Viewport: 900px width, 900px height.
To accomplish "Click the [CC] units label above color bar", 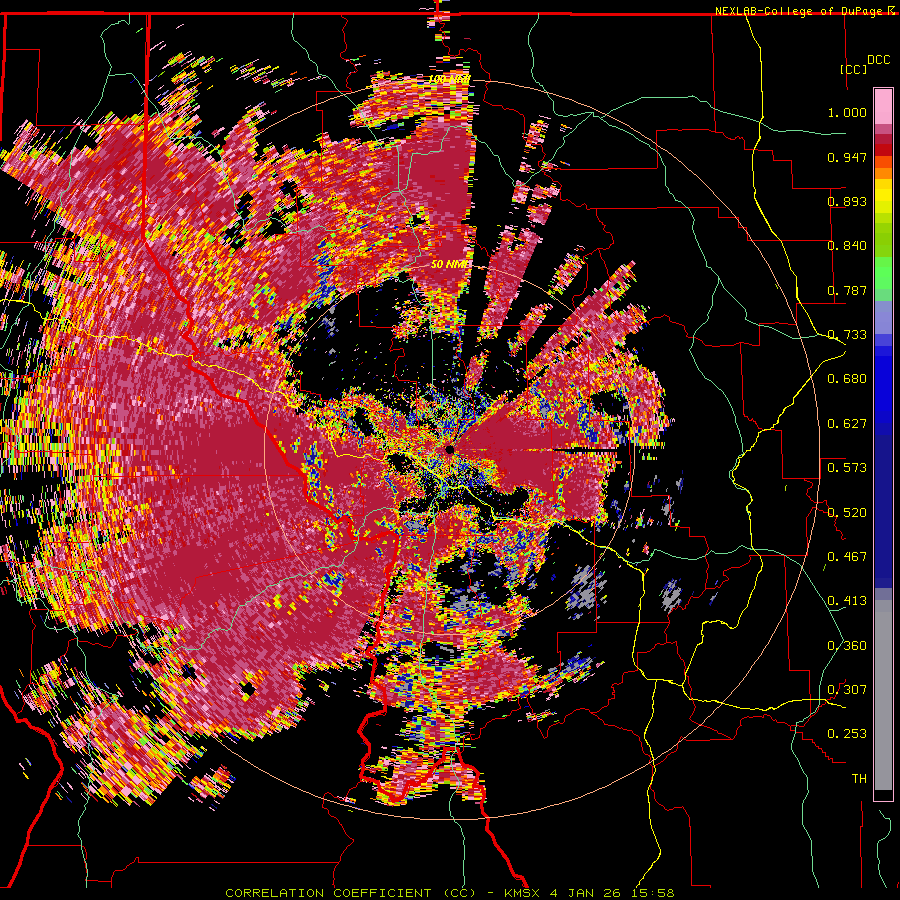I will (854, 69).
